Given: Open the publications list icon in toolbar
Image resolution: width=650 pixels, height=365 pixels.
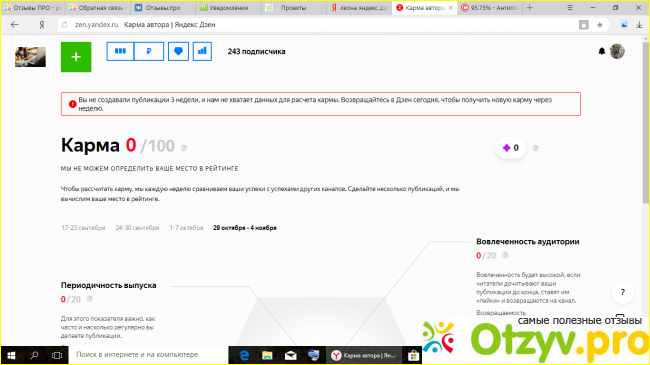Looking at the screenshot, I should coord(120,51).
